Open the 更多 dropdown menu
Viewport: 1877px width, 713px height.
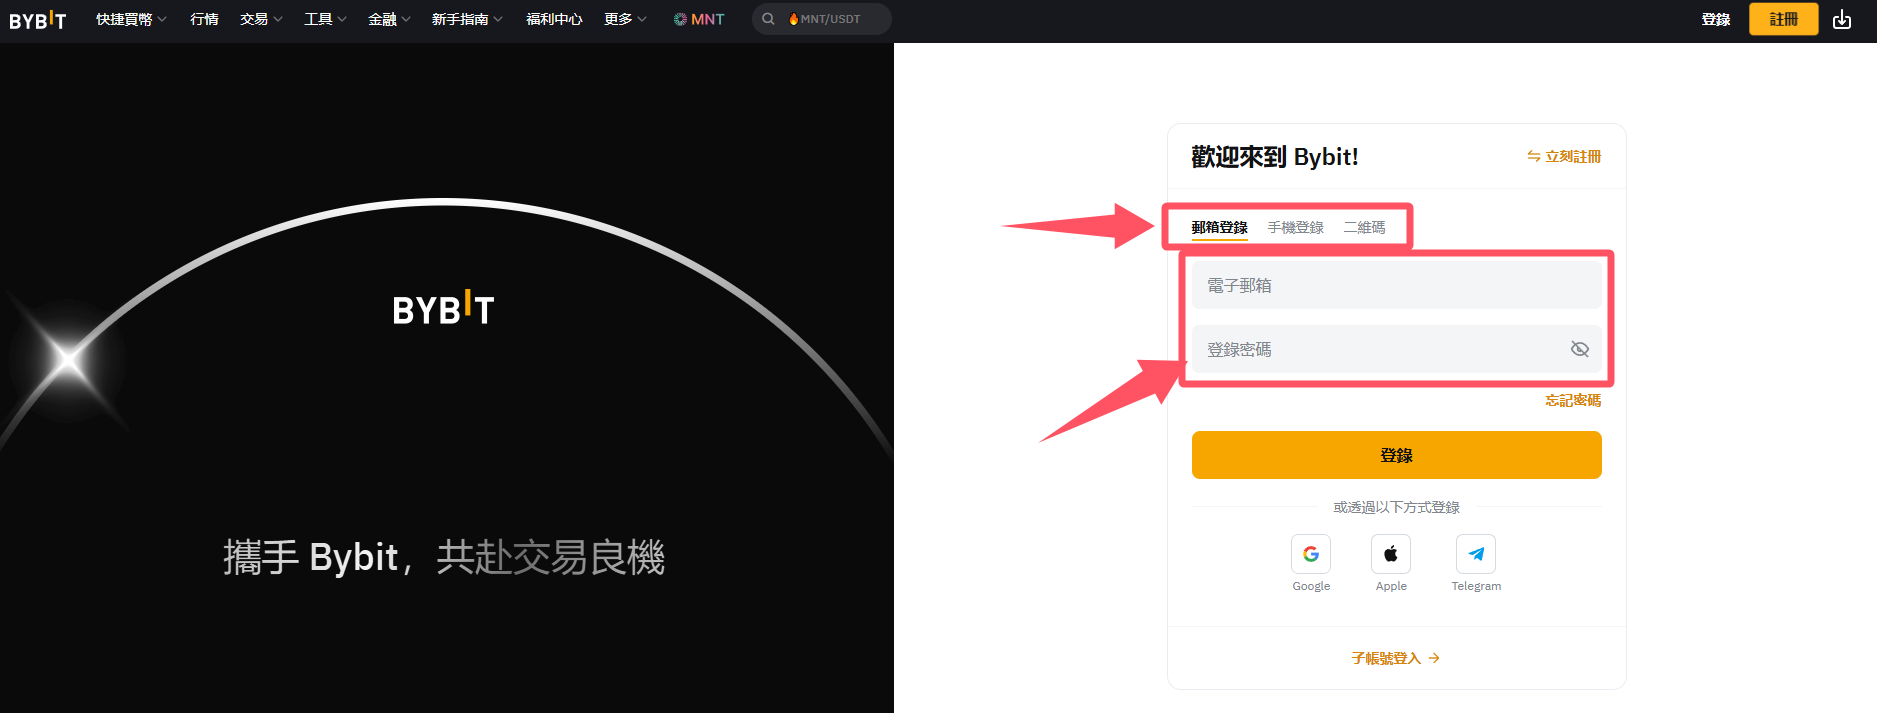pos(625,19)
